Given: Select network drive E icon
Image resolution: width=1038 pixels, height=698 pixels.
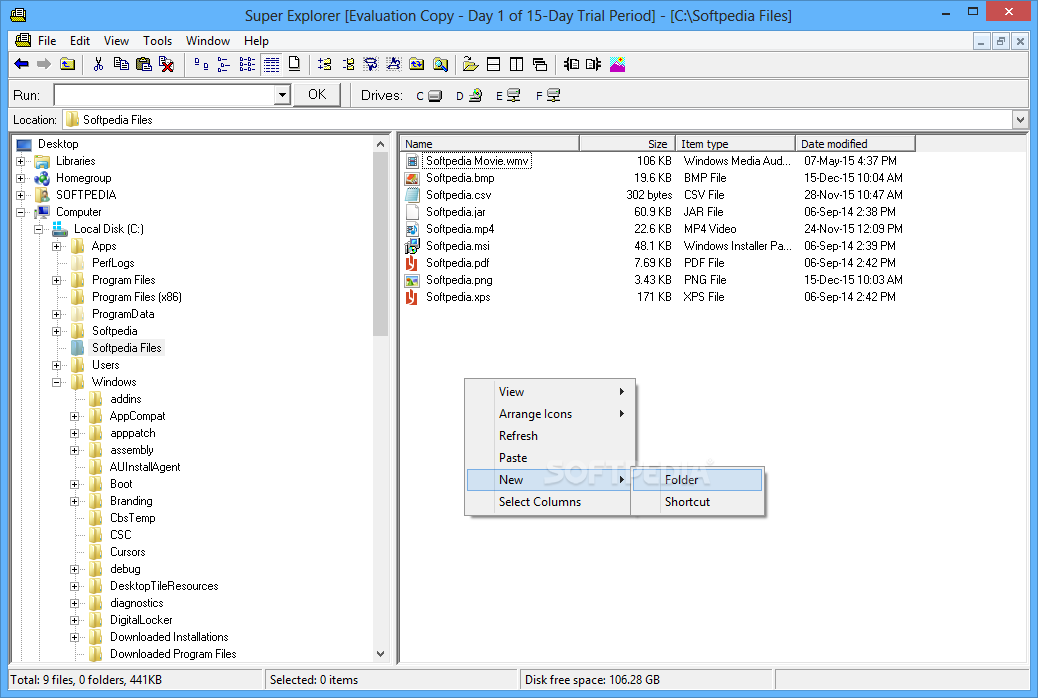Looking at the screenshot, I should point(508,96).
